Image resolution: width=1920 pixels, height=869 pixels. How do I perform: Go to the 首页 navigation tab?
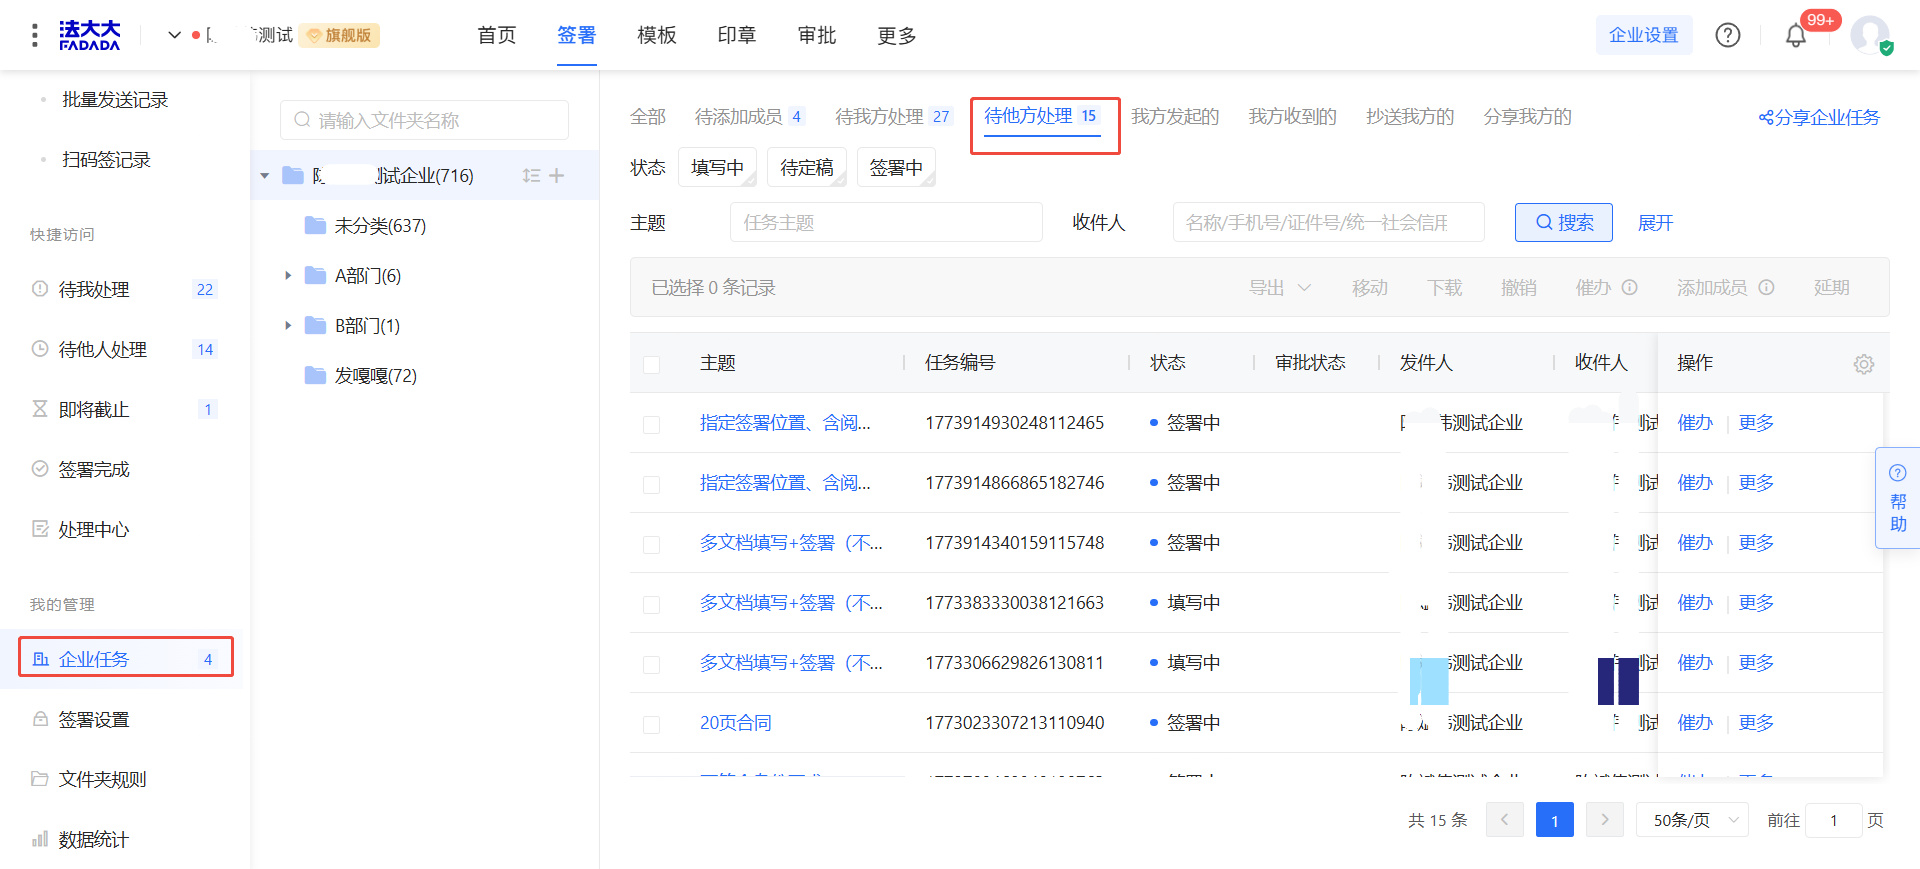[497, 35]
